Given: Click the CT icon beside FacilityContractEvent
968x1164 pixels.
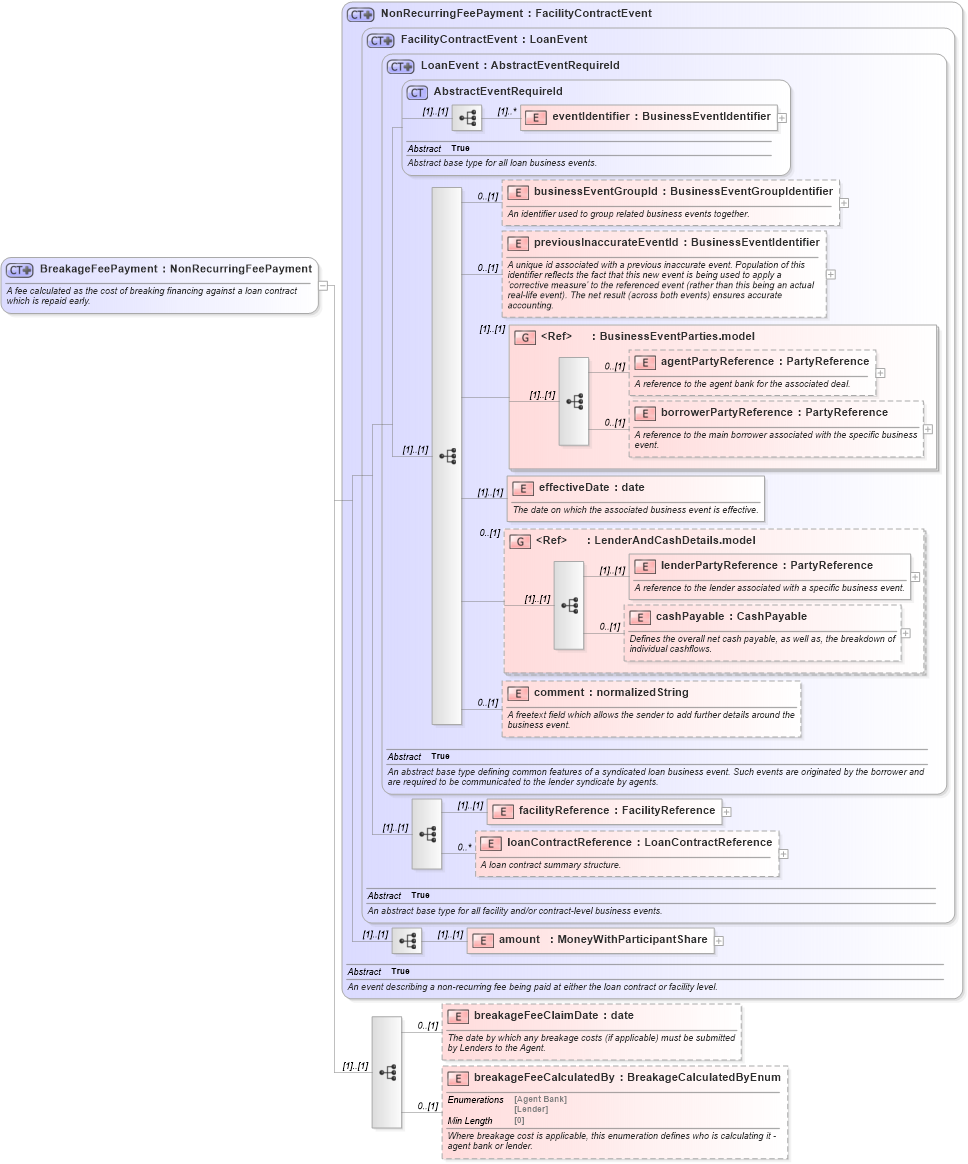Looking at the screenshot, I should tap(381, 40).
